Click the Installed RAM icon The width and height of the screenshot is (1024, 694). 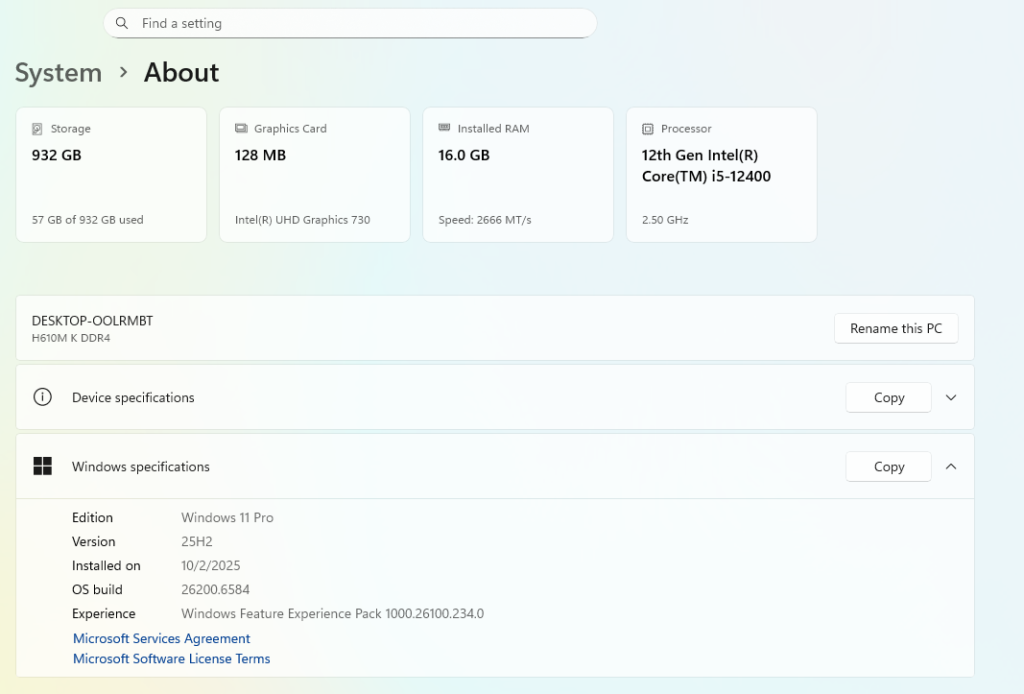(444, 129)
